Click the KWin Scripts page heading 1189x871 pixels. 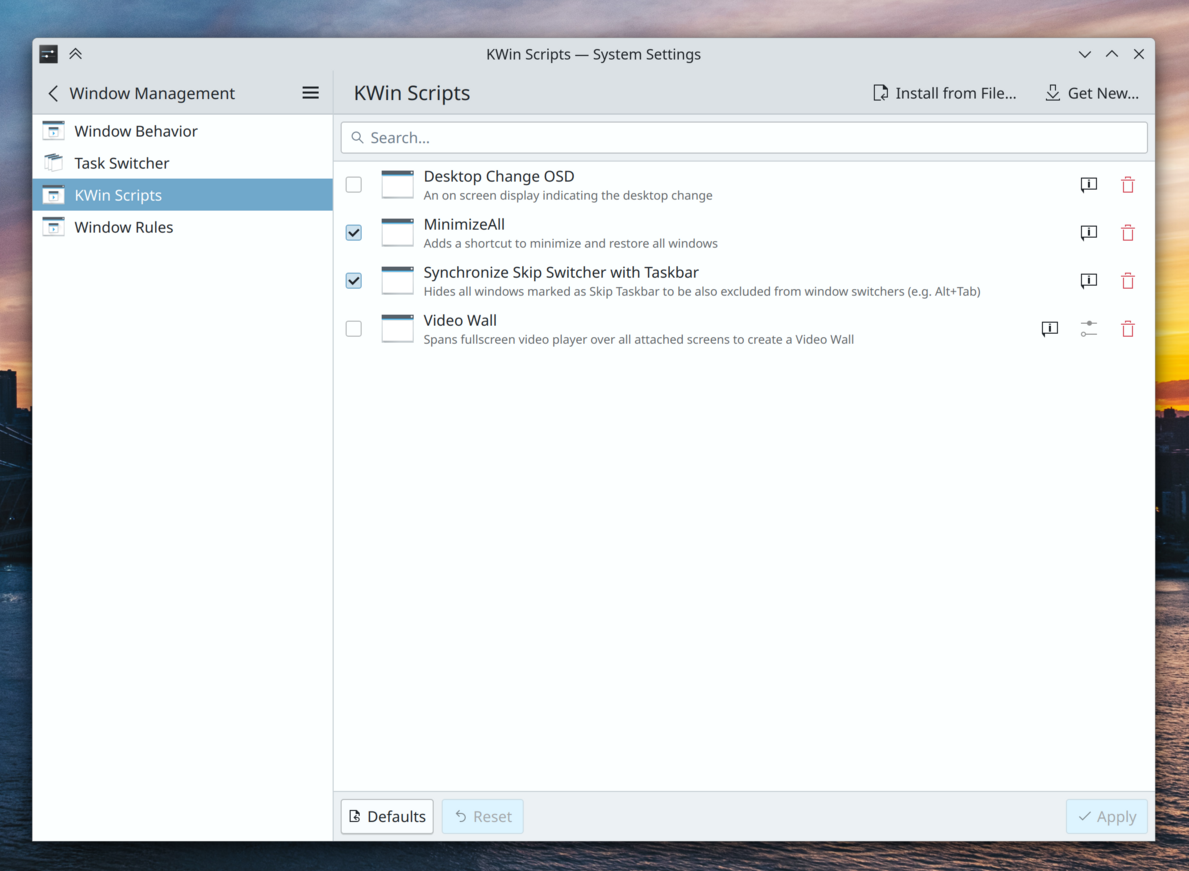pyautogui.click(x=412, y=93)
